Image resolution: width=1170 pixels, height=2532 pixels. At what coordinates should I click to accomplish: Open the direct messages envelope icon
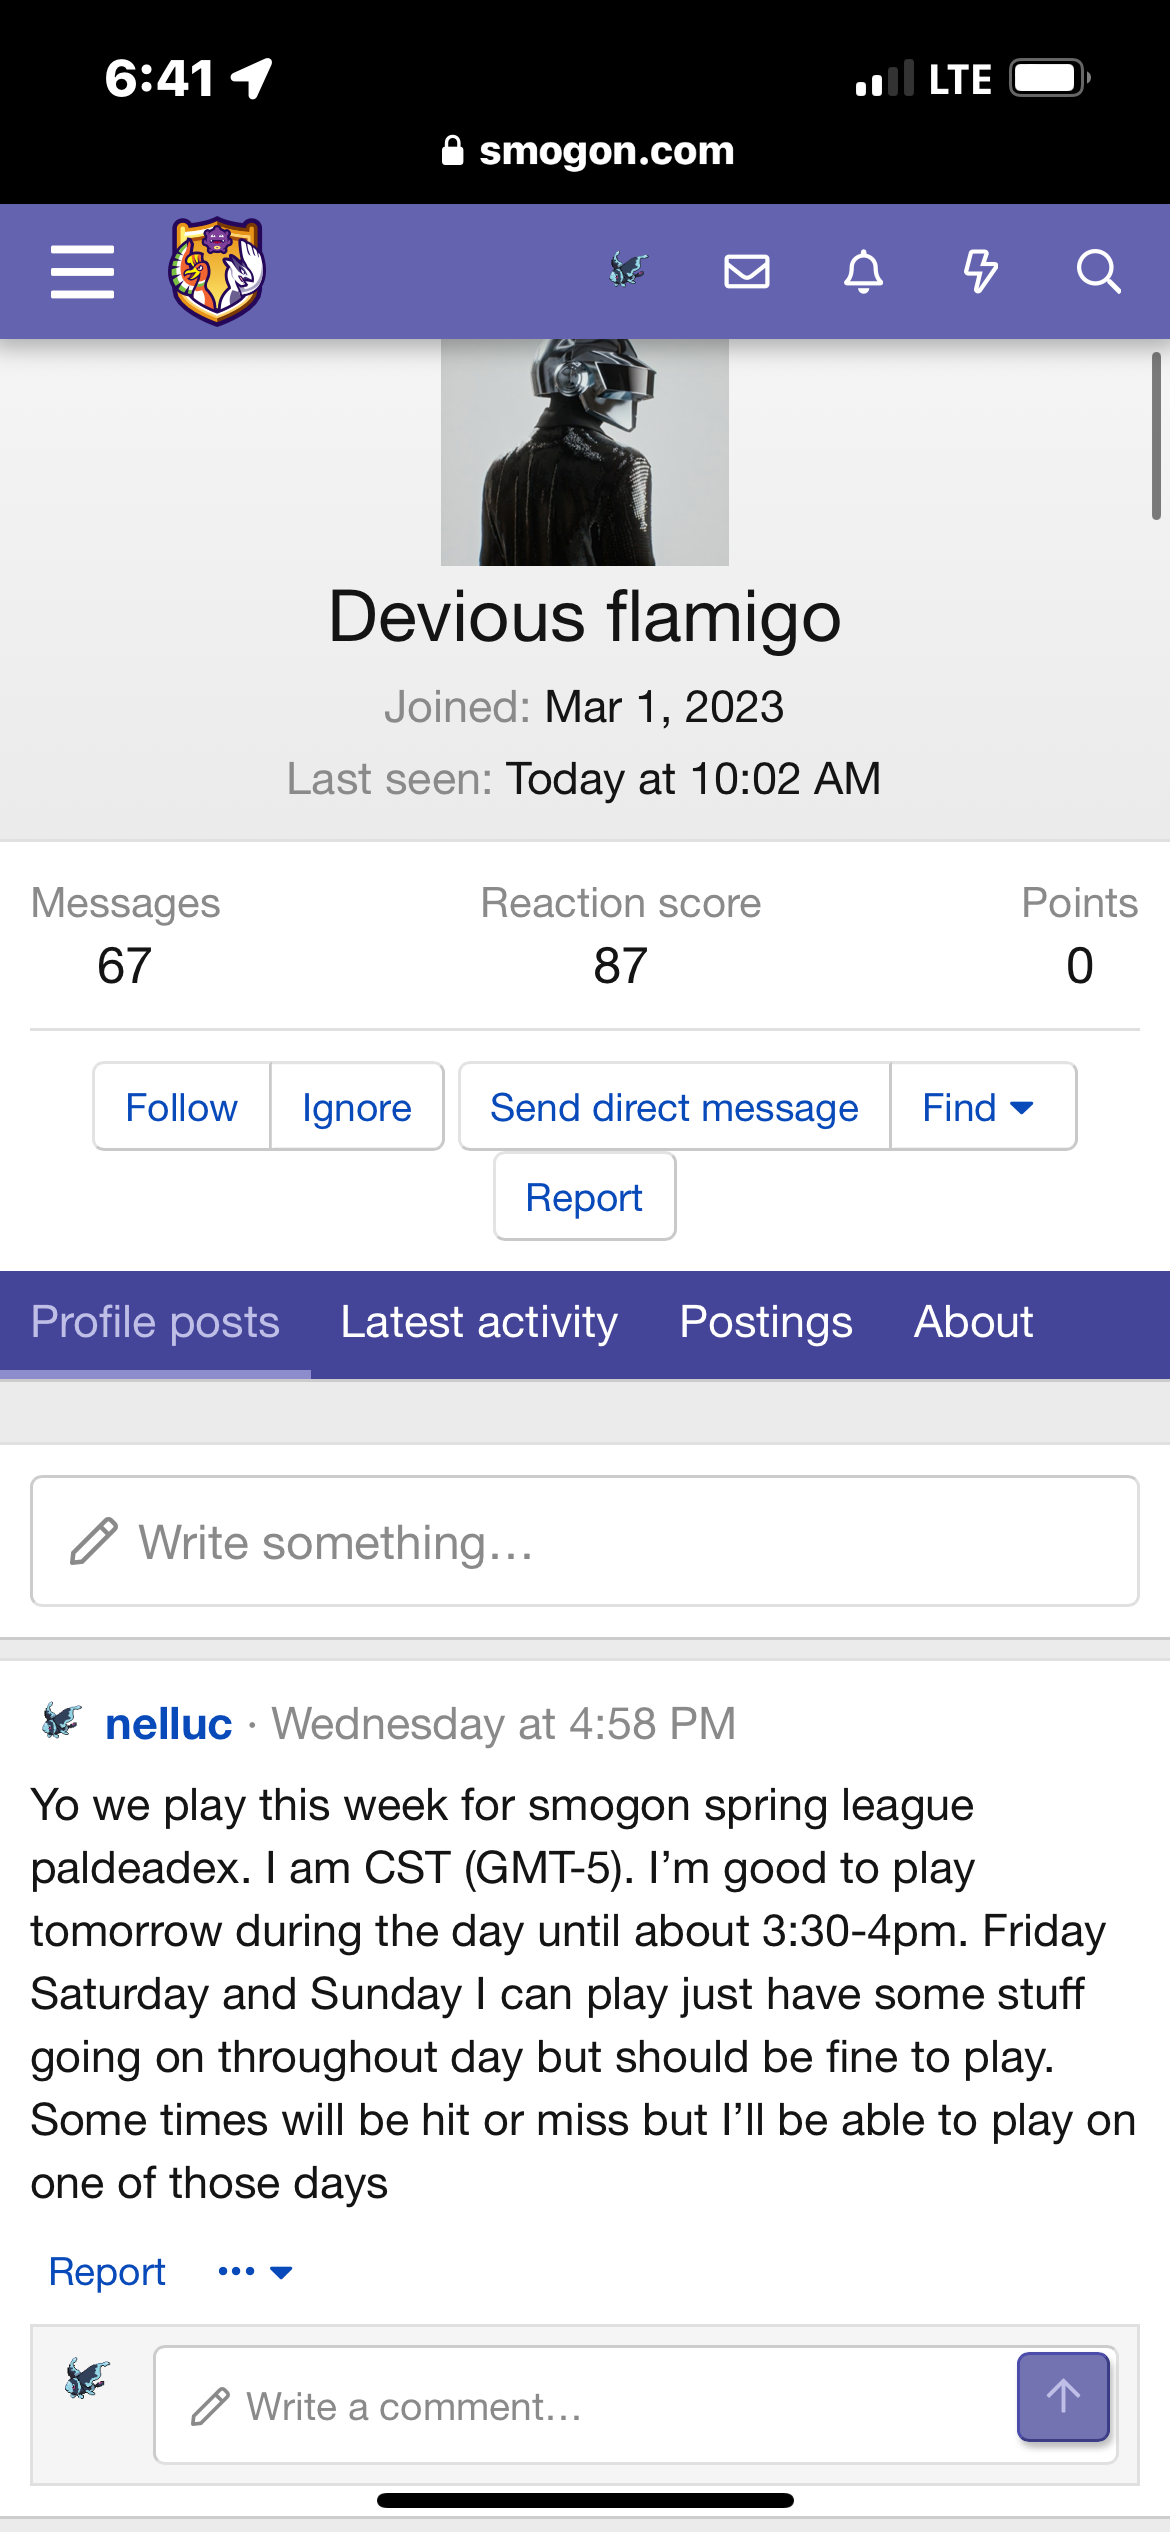click(746, 271)
